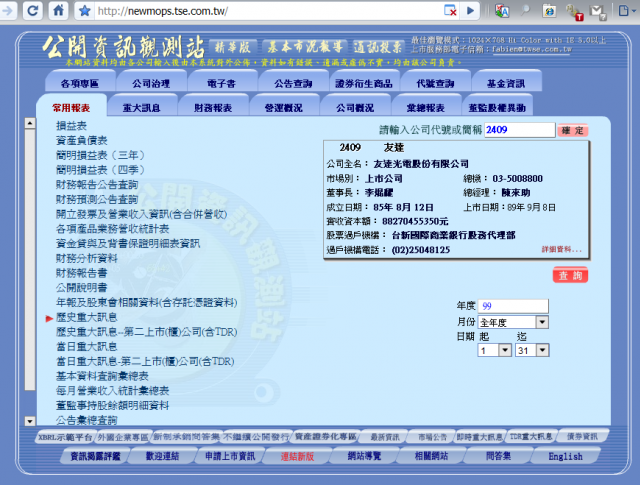640x485 pixels.
Task: Click the magnifier extension icon
Action: click(x=525, y=11)
